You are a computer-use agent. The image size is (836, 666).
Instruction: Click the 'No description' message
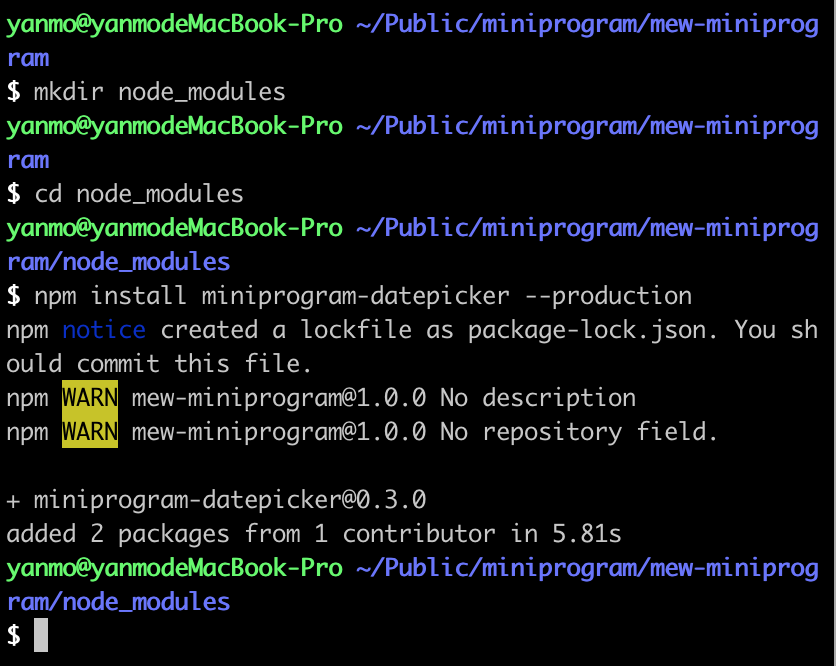pos(538,398)
